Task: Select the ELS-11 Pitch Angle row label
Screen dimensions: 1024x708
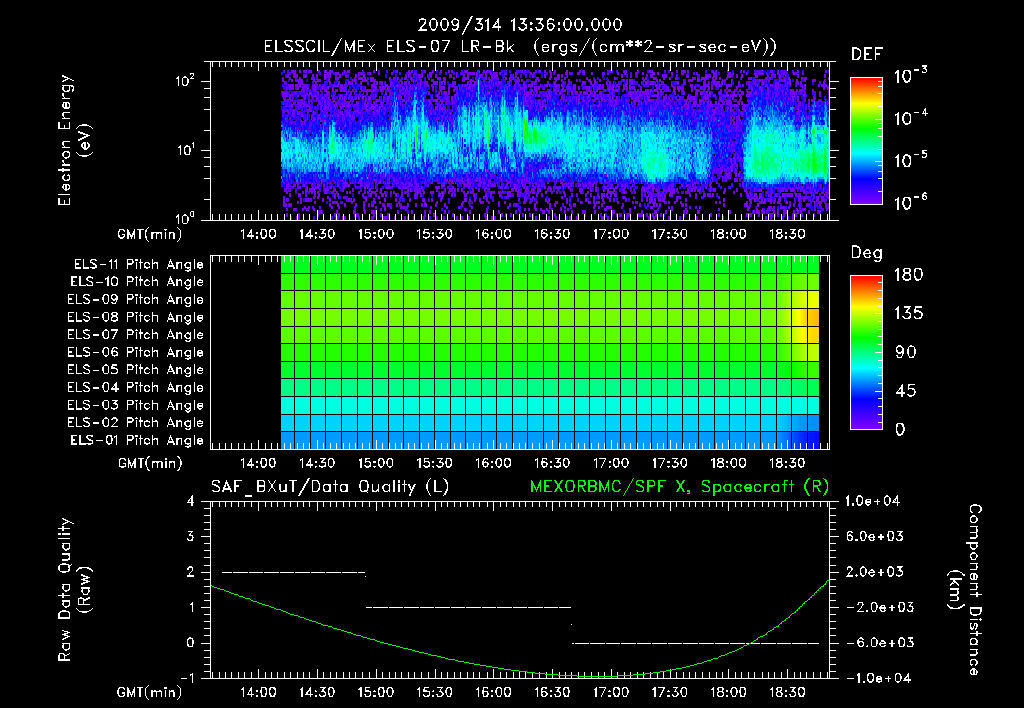Action: [138, 265]
